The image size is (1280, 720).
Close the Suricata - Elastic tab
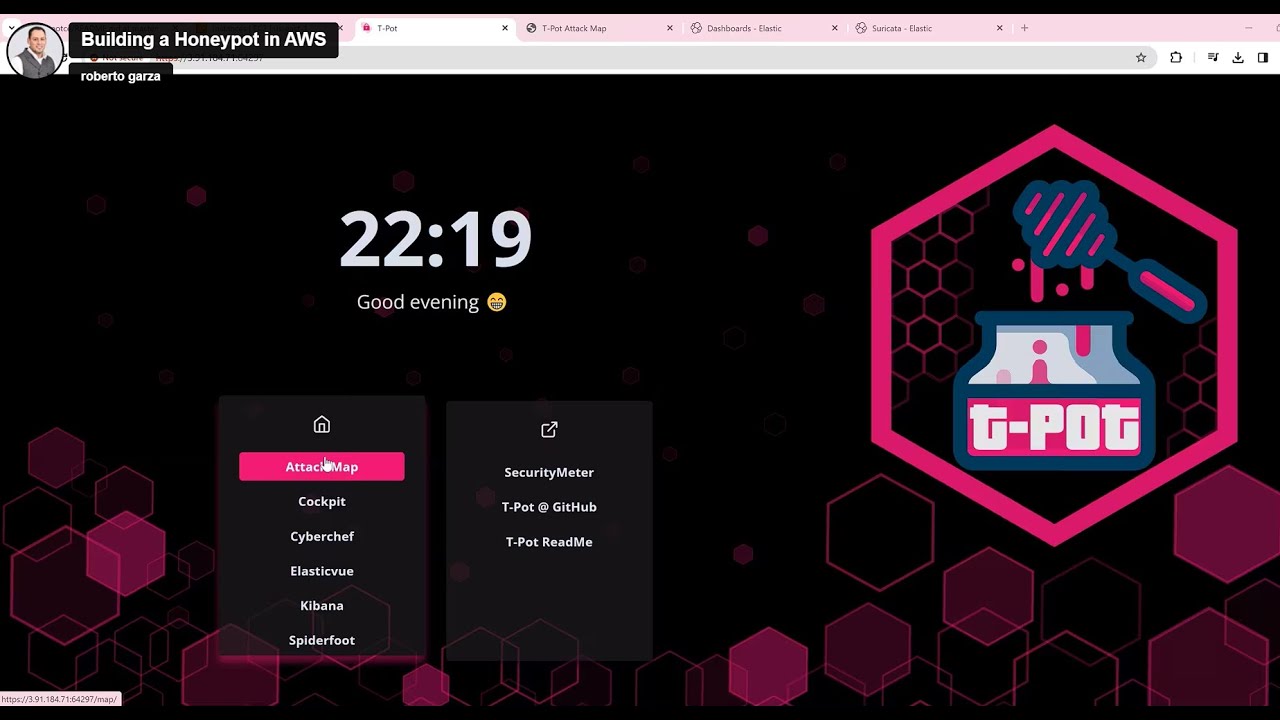999,28
